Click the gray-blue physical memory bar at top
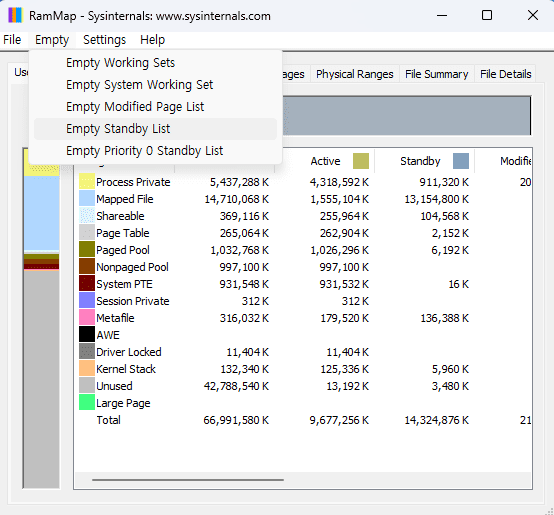Viewport: 554px width, 515px height. pyautogui.click(x=407, y=115)
